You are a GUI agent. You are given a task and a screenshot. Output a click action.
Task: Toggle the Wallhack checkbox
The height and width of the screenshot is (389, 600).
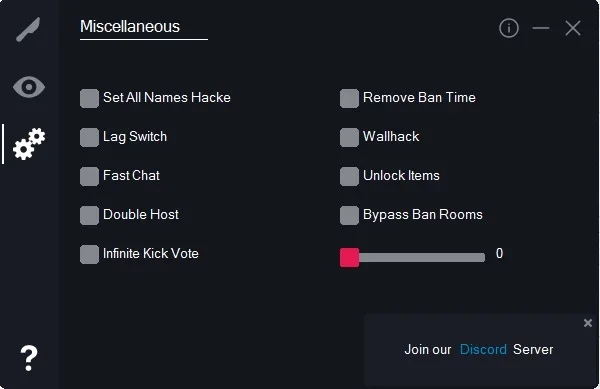pos(349,137)
